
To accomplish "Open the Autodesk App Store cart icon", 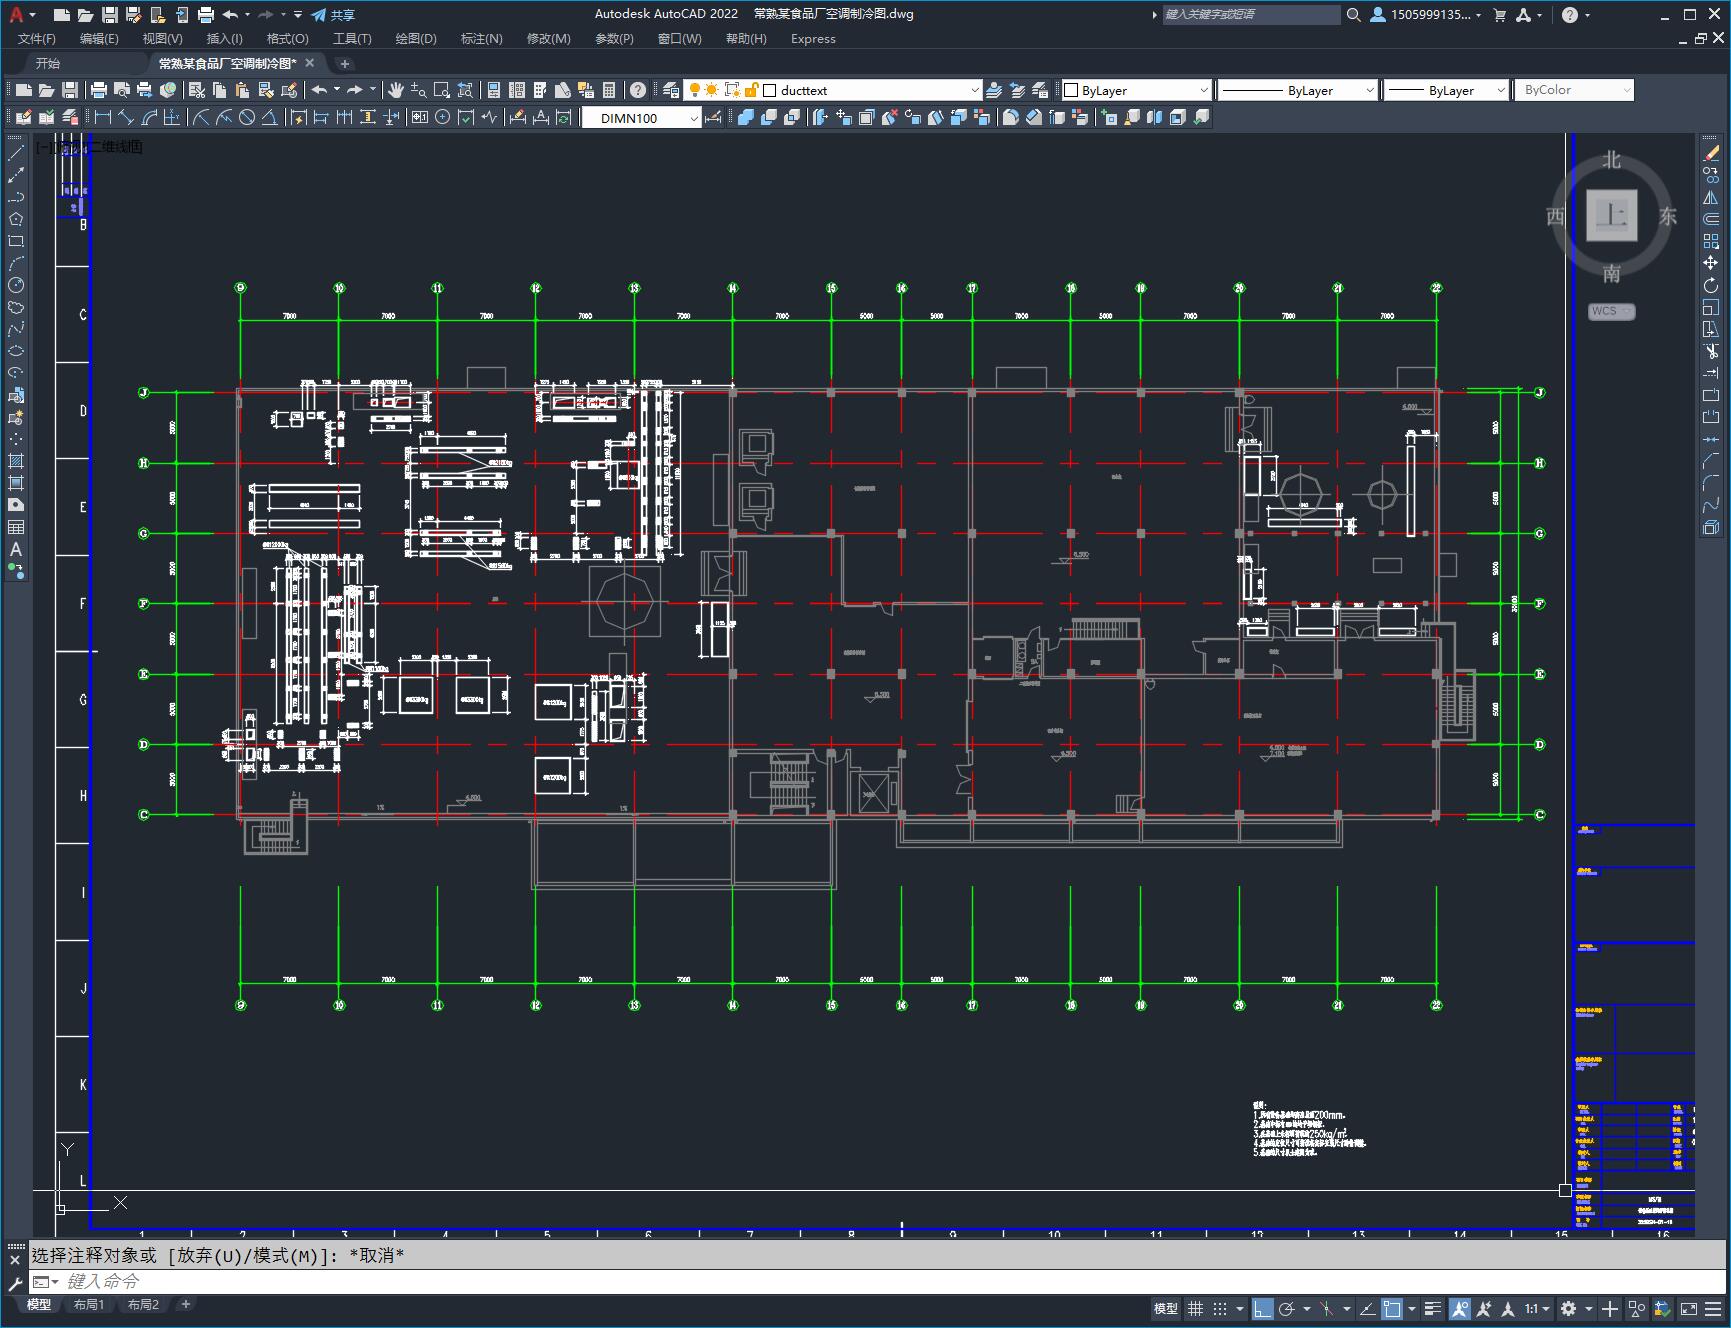I will (1499, 15).
